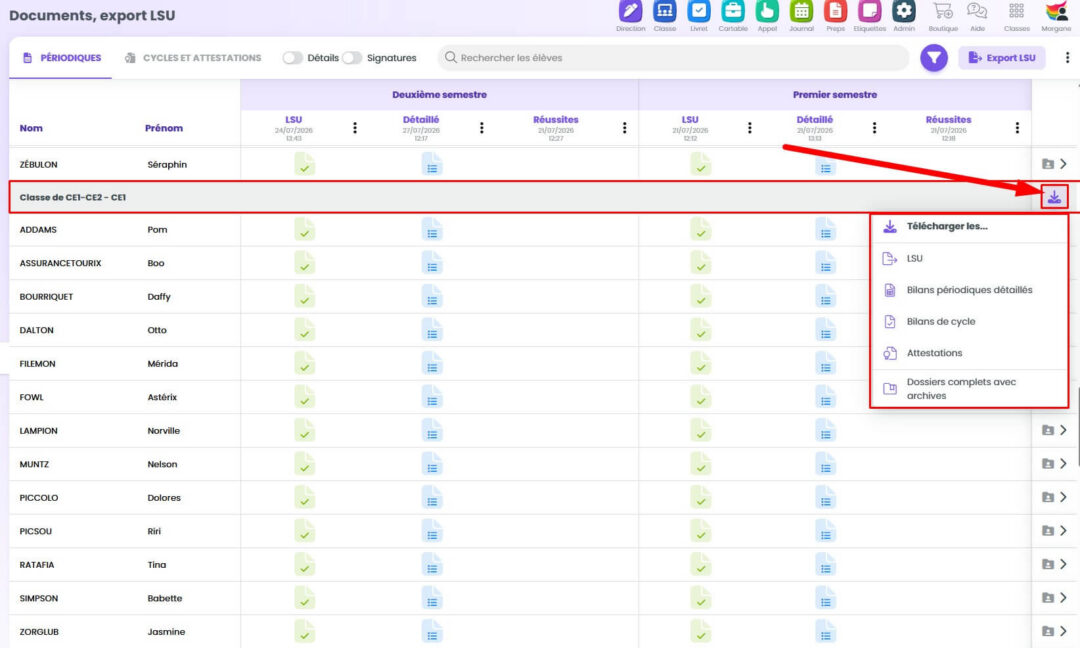
Task: Toggle the Signatures switch
Action: pos(352,58)
